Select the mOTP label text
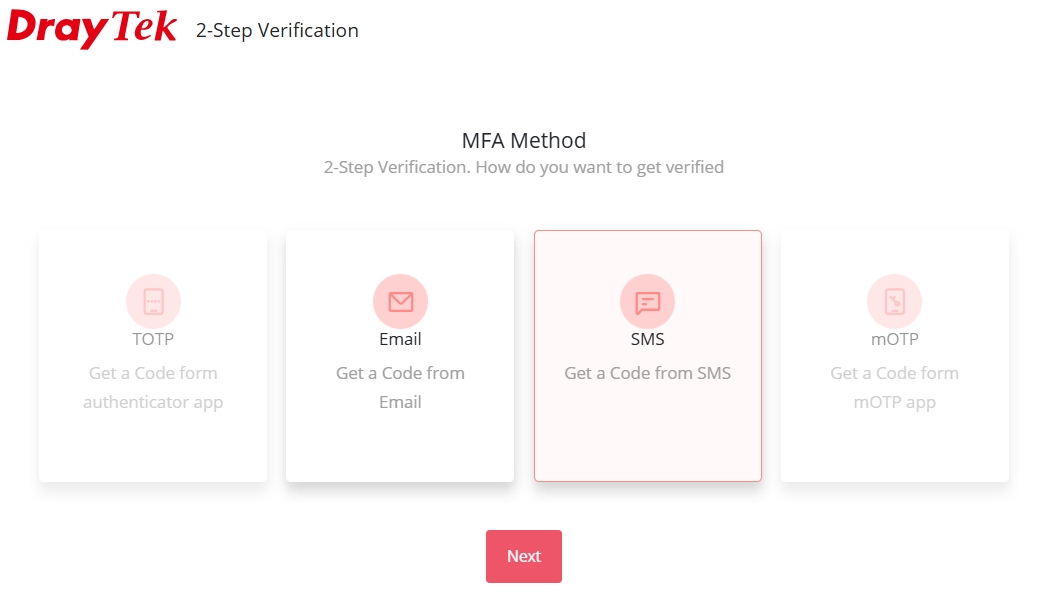1039x602 pixels. coord(895,339)
